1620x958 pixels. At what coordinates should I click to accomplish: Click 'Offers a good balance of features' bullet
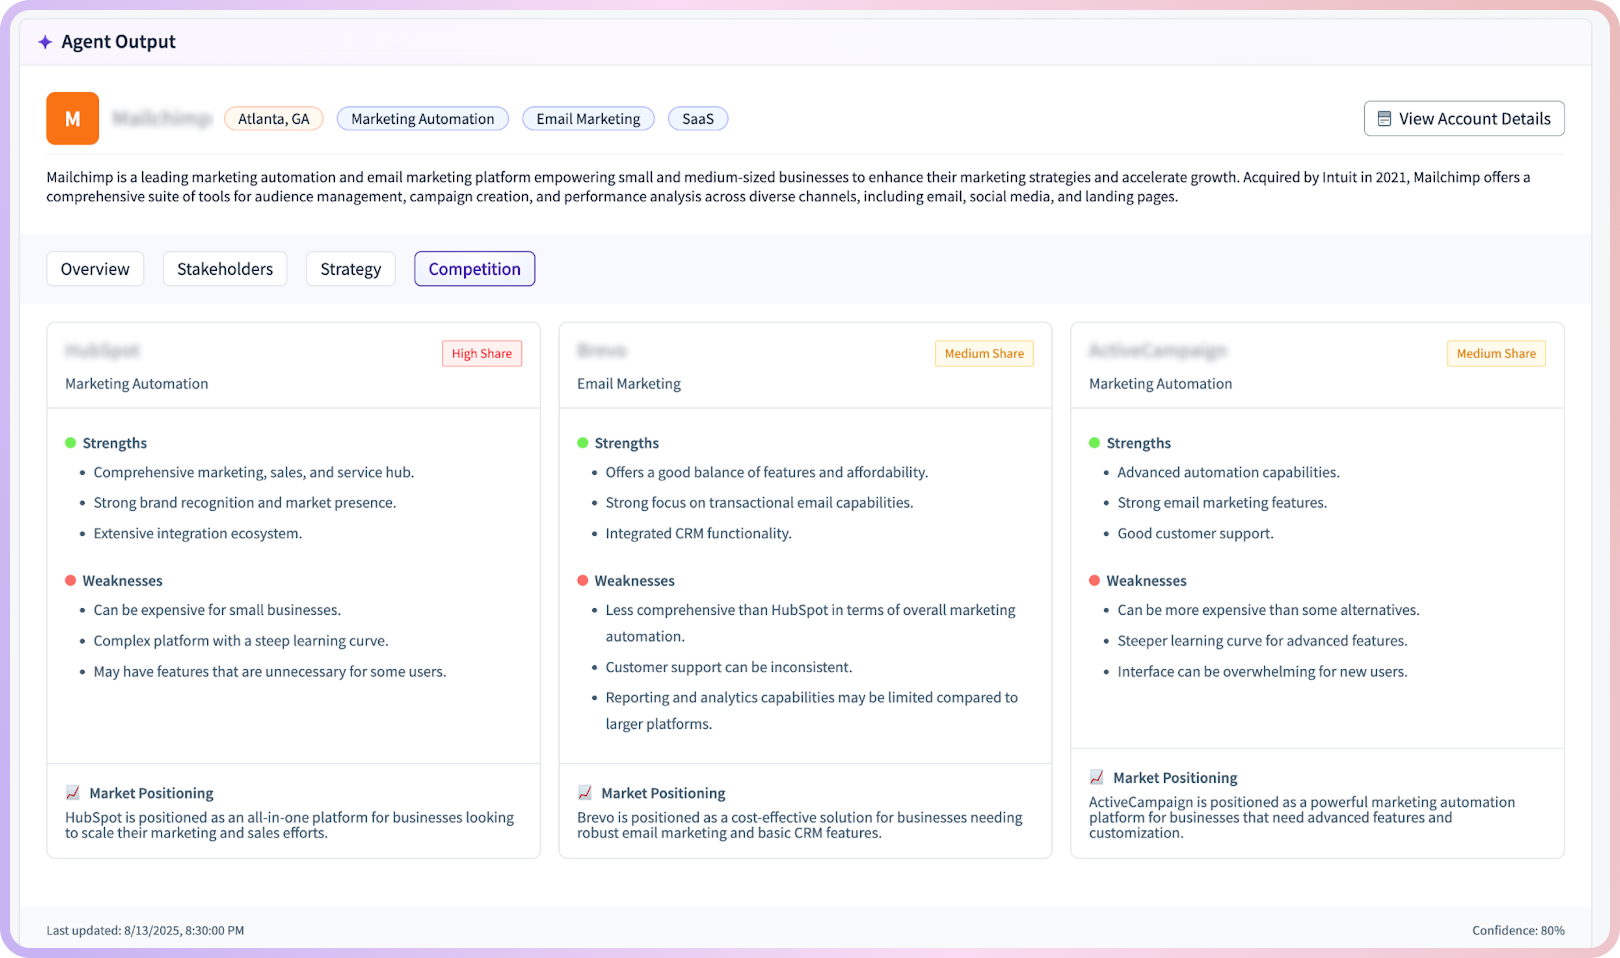(x=767, y=473)
